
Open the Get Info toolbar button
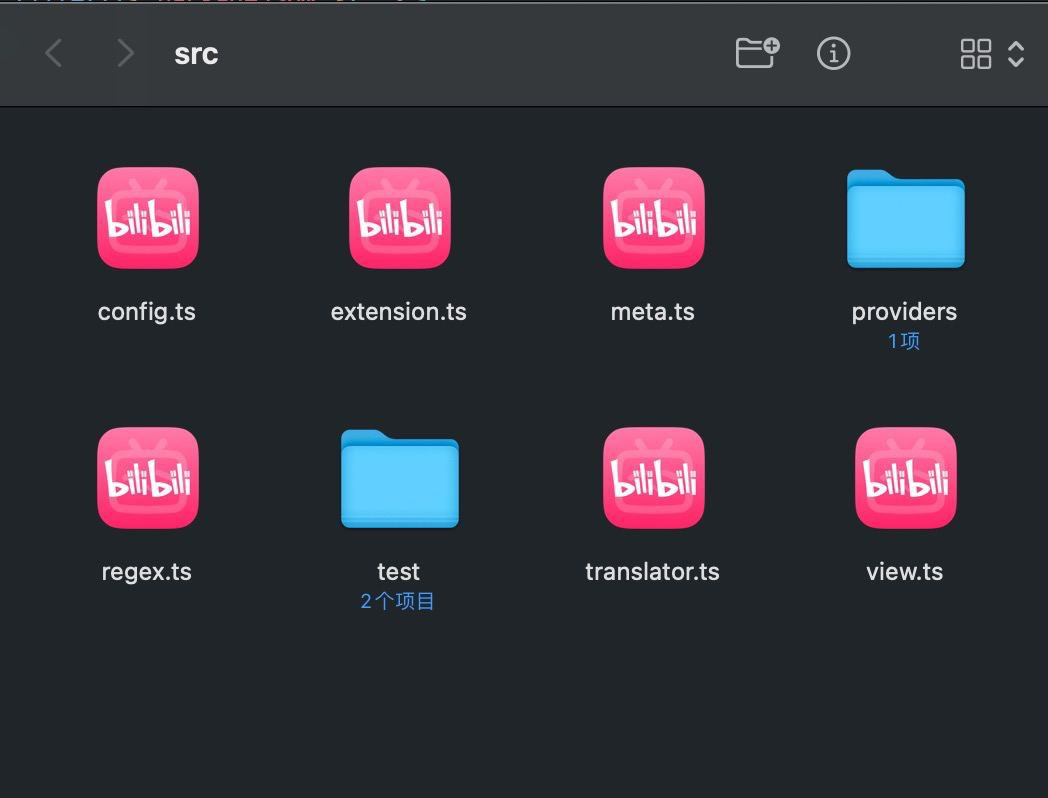[x=833, y=53]
